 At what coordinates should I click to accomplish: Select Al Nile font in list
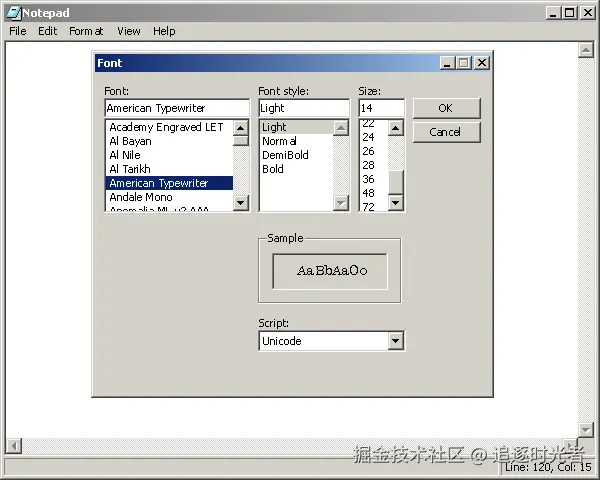click(x=169, y=155)
